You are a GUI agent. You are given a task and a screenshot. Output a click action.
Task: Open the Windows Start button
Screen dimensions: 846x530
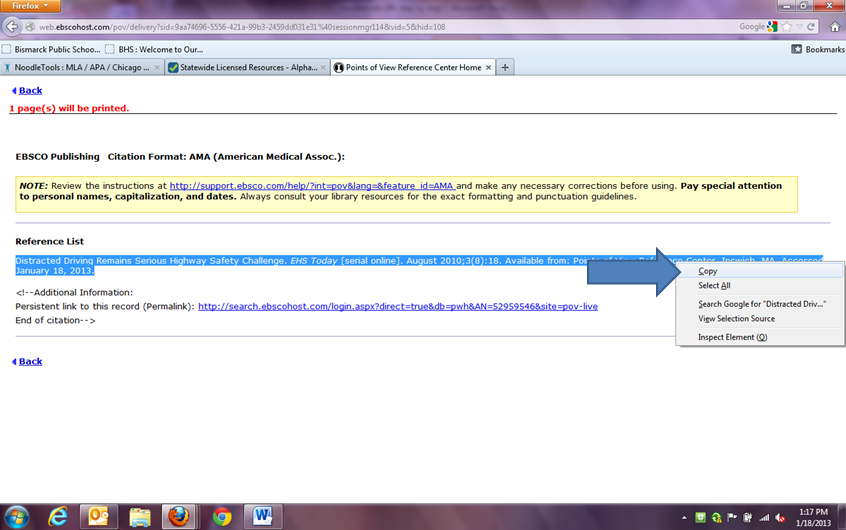point(17,517)
